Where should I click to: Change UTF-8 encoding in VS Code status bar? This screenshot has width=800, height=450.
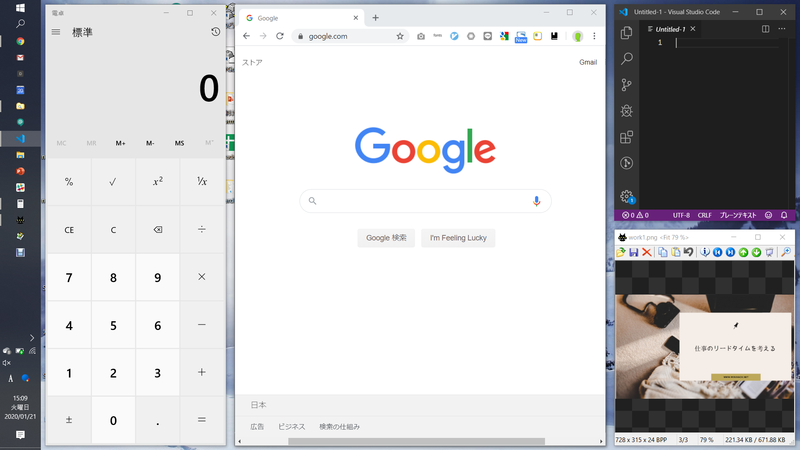681,215
